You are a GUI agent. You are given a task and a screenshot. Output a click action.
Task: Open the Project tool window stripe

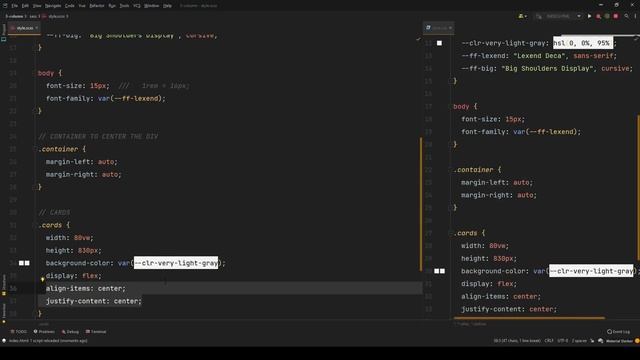click(4, 33)
